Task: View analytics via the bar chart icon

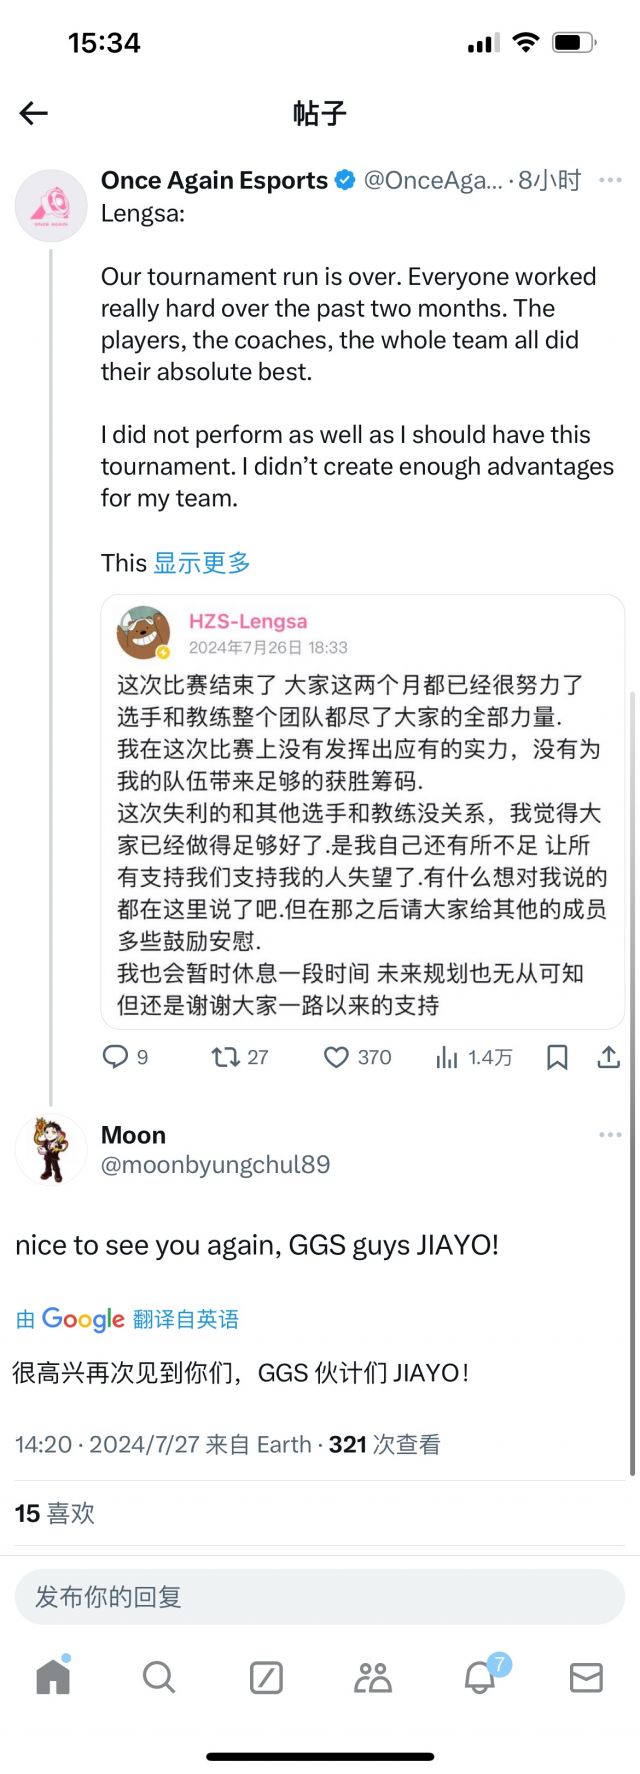Action: click(x=446, y=1057)
